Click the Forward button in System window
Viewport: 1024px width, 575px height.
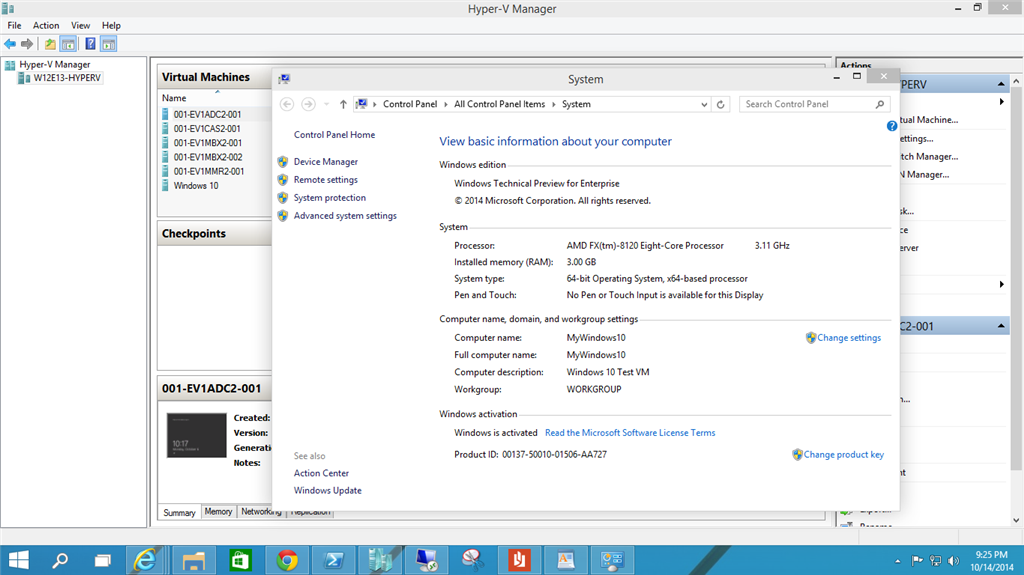pos(308,104)
